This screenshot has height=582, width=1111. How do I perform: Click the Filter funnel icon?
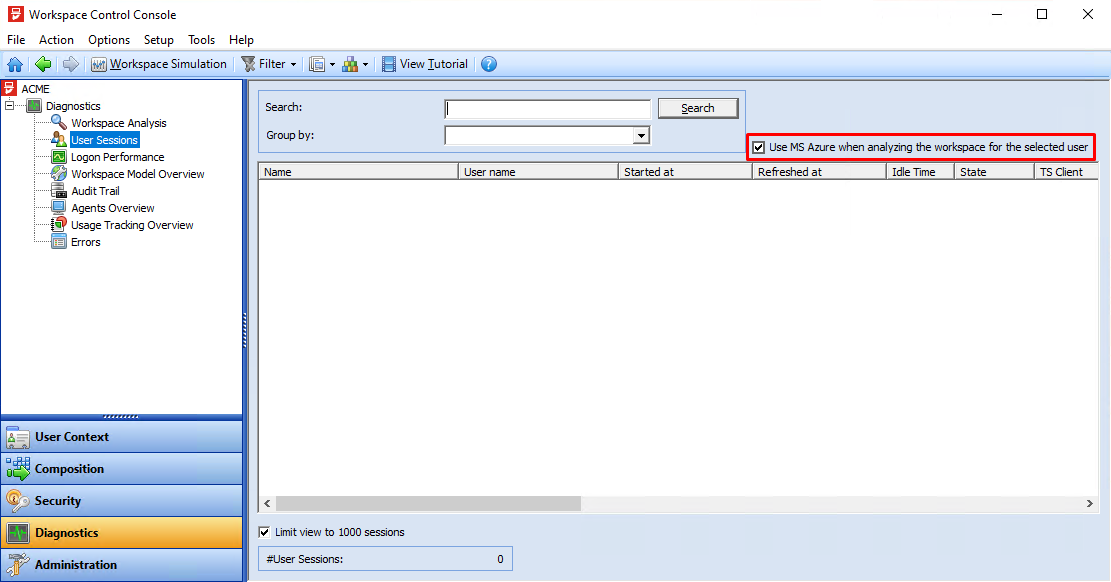[249, 65]
